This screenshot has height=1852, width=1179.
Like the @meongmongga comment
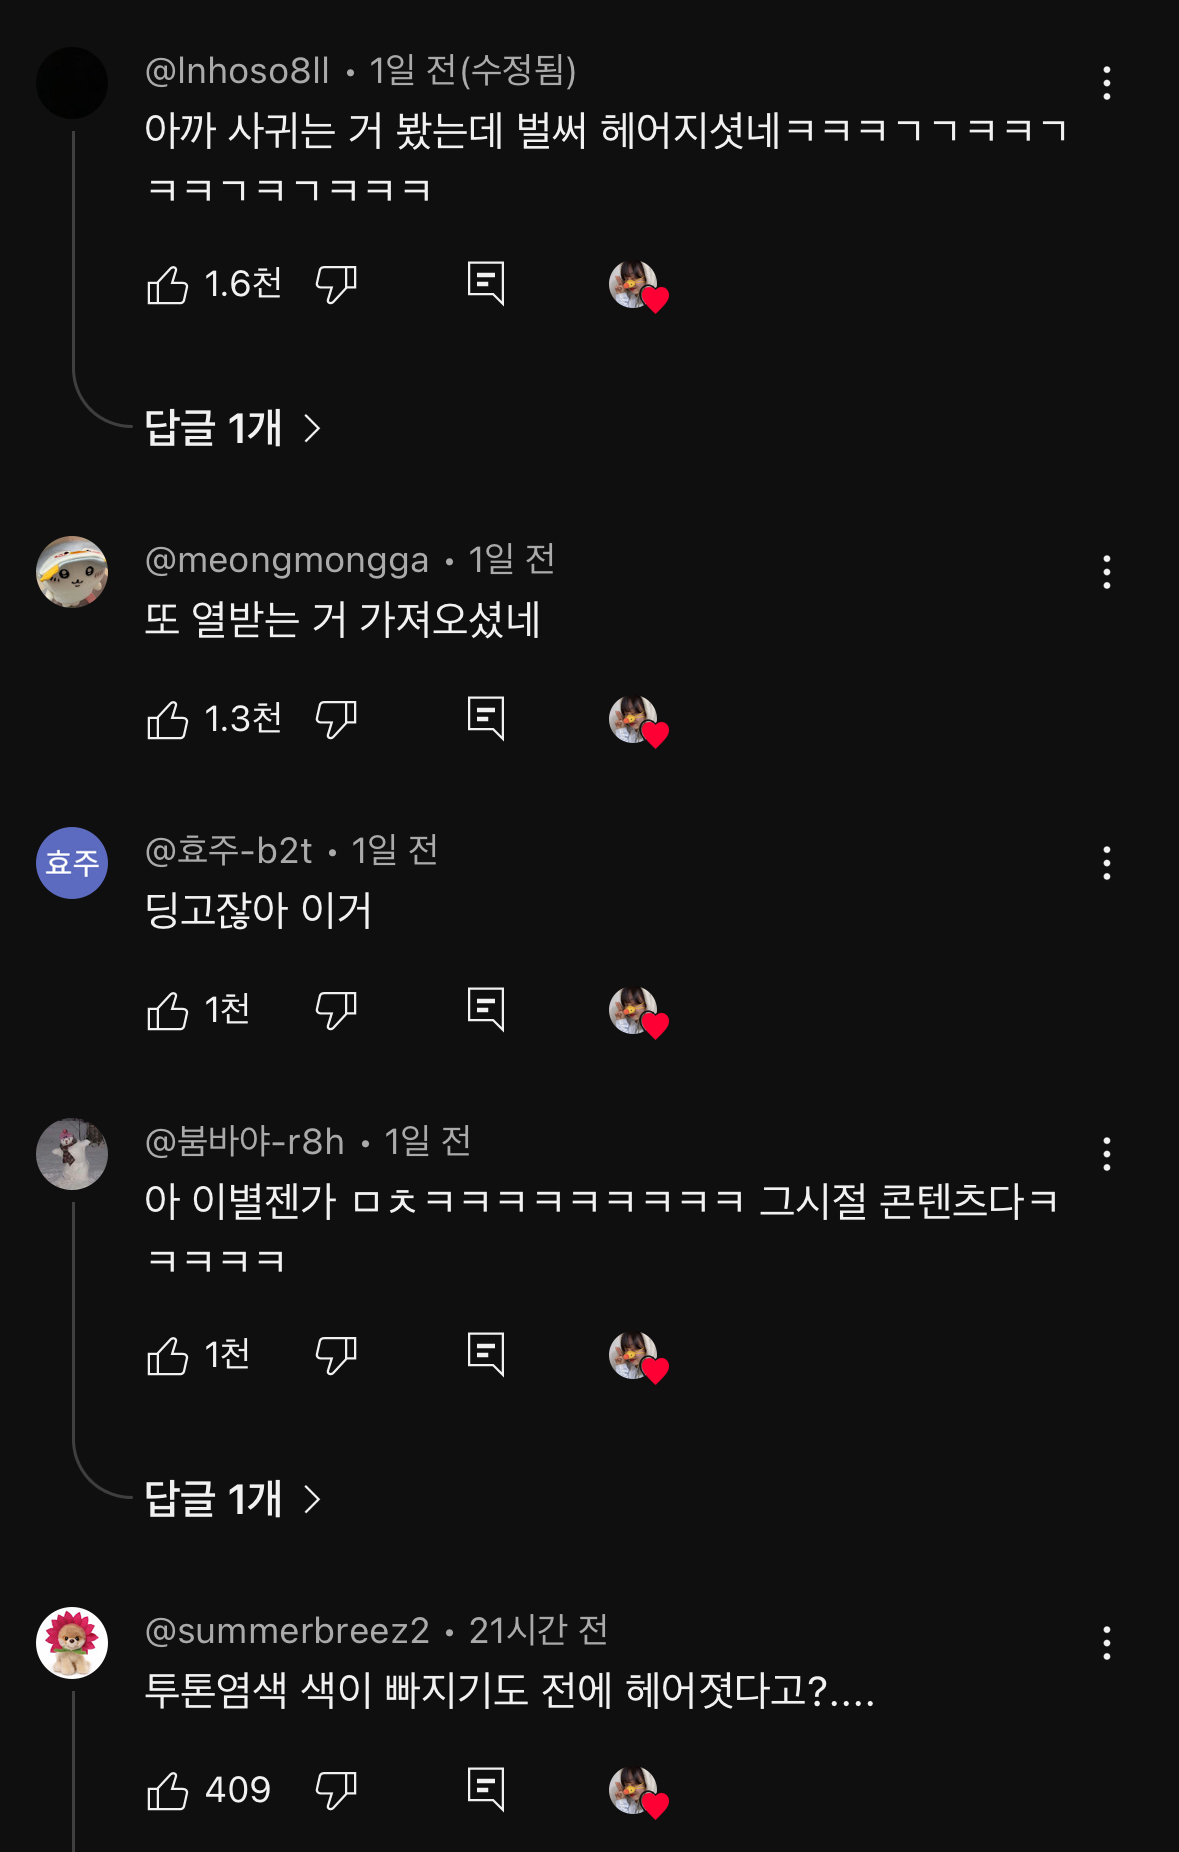[167, 720]
